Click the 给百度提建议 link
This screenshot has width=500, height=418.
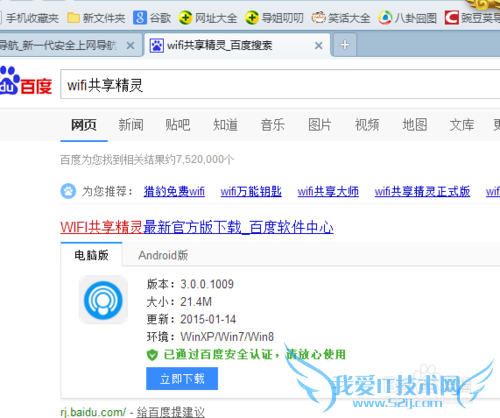(171, 412)
